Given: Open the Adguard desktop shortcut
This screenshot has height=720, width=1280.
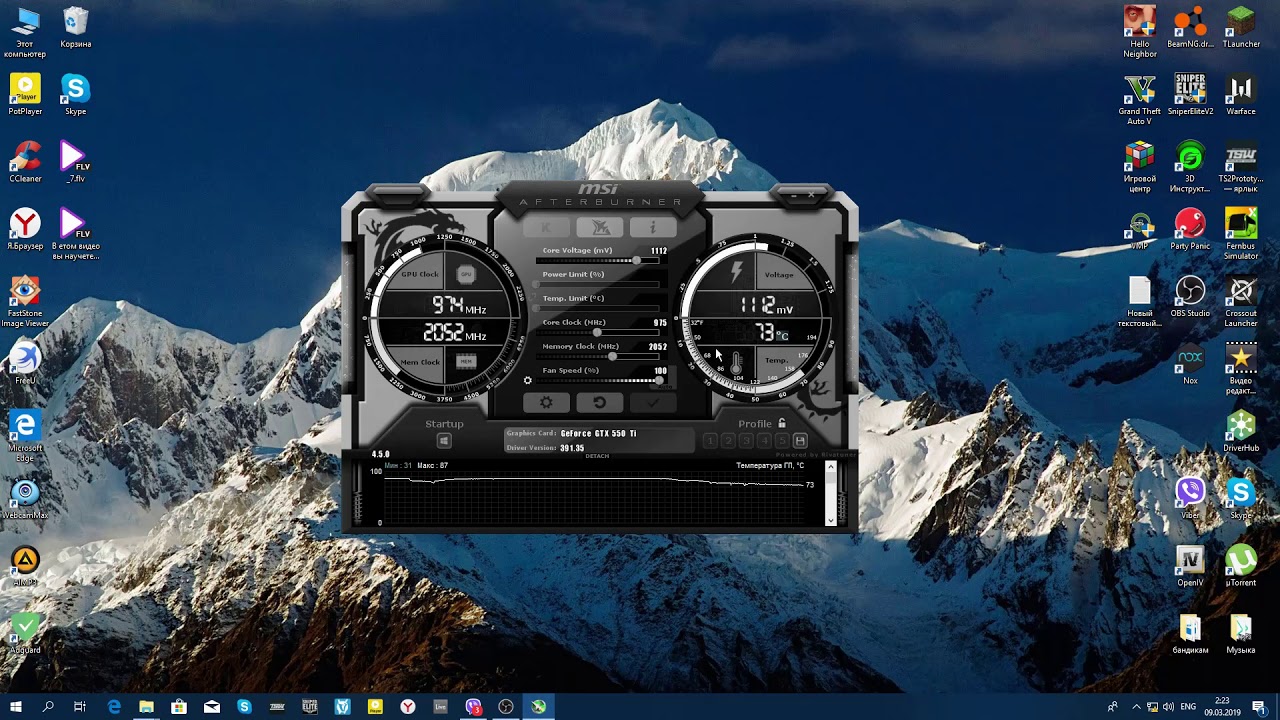Looking at the screenshot, I should coord(25,633).
